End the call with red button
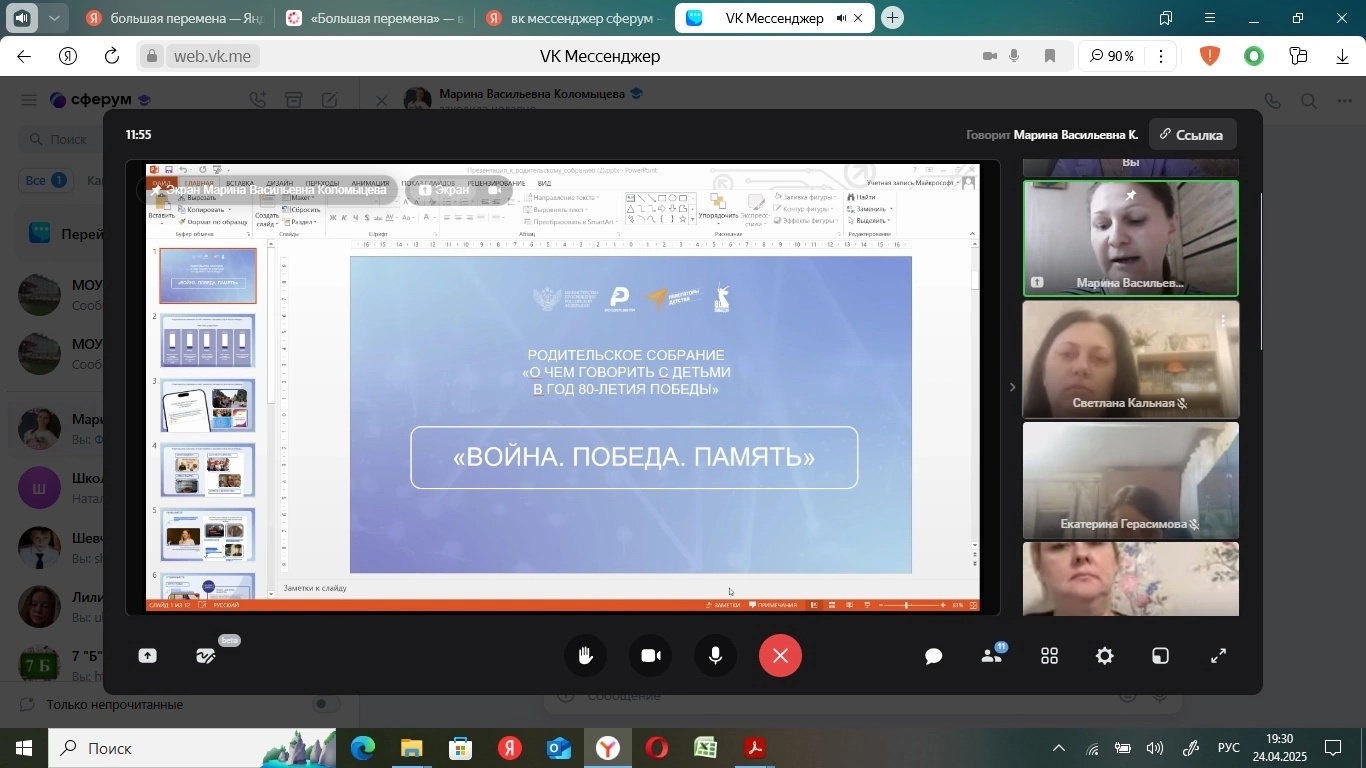Screen dimensions: 1366x768 780,656
